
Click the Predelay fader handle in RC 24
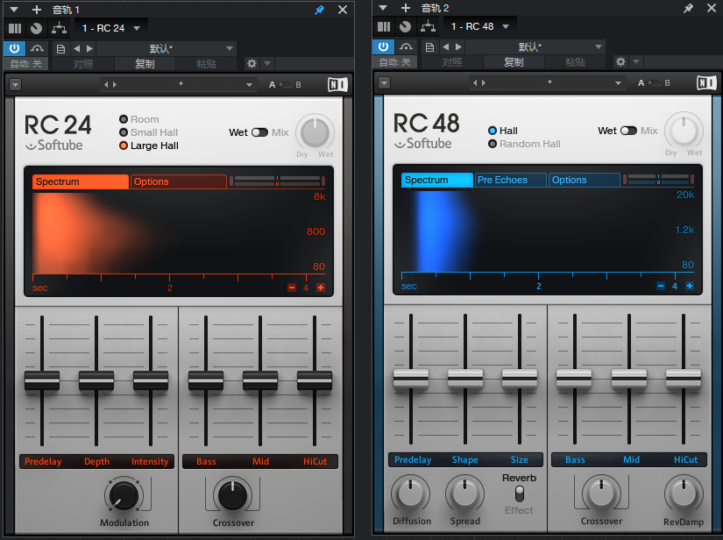42,380
